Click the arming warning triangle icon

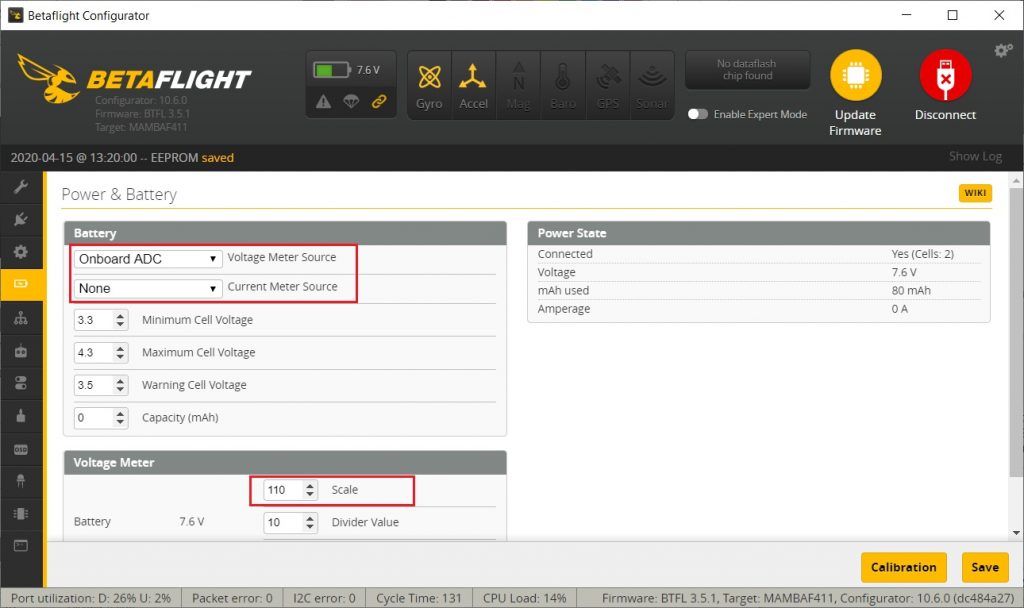pos(323,102)
